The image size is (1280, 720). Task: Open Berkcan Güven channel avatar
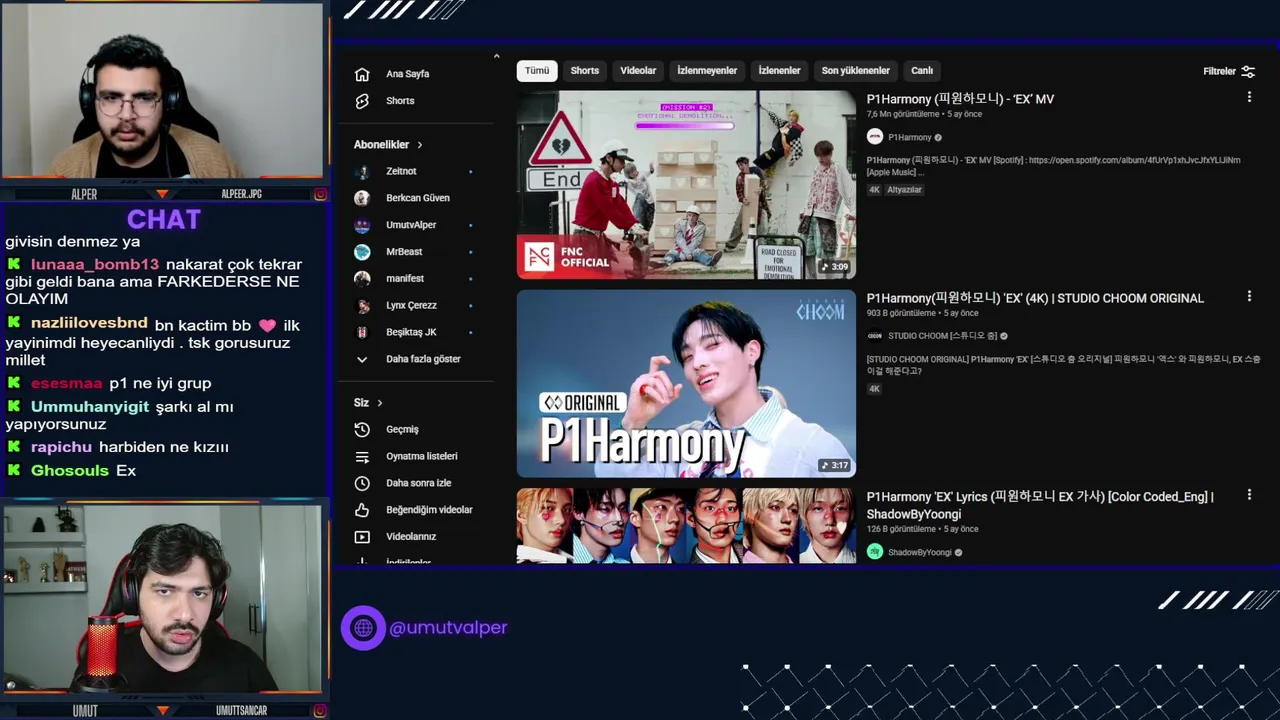point(362,198)
